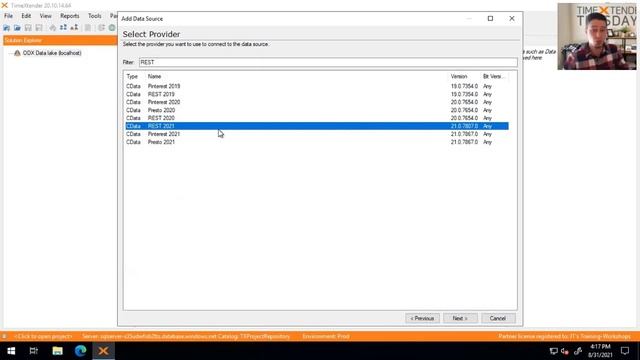The width and height of the screenshot is (640, 360).
Task: Click the gray document toolbar icon
Action: tap(88, 28)
